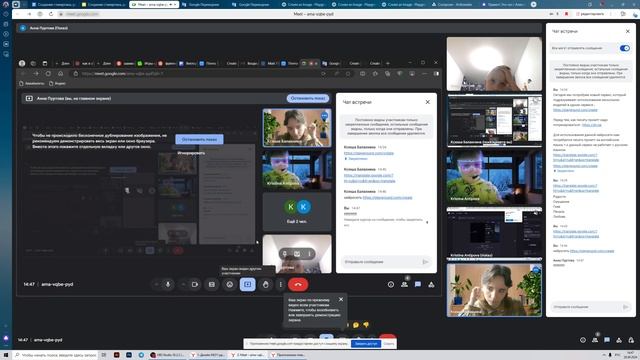Viewport: 640px width, 360px height.
Task: Toggle 'allow sending messages' switch in outer chat
Action: [624, 48]
